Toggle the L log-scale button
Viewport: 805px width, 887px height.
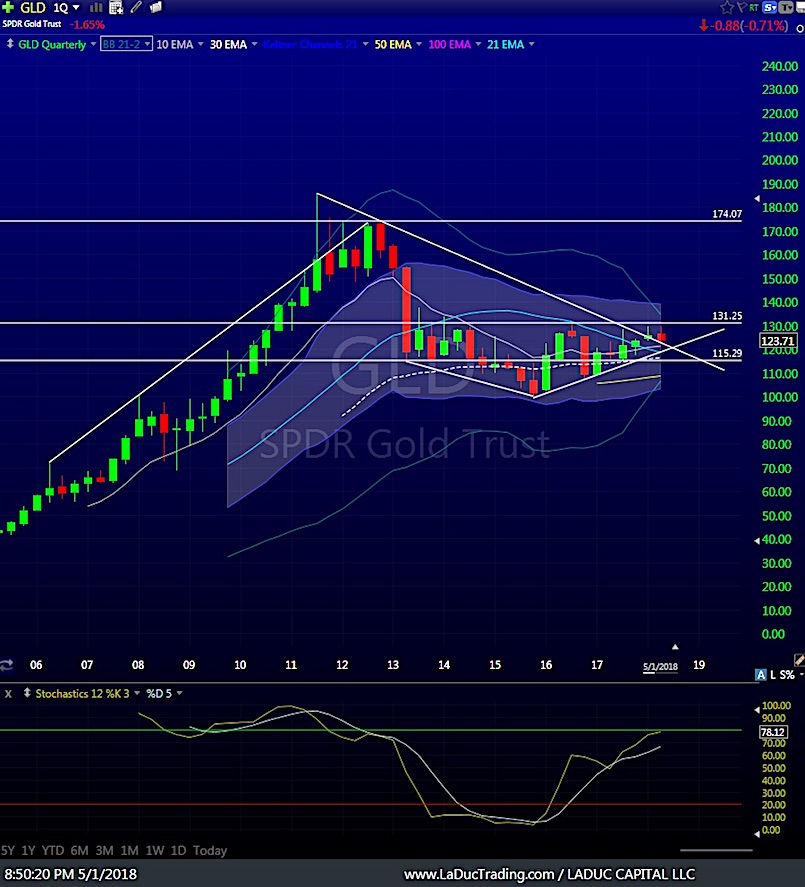coord(773,674)
